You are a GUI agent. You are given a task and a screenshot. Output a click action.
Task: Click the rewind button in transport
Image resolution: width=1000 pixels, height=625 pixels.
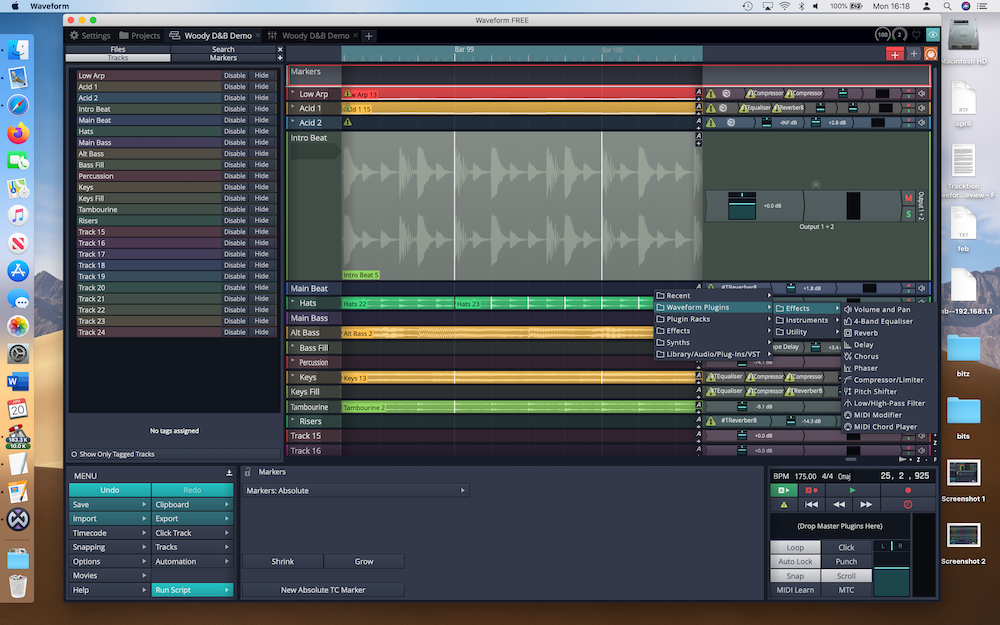839,504
